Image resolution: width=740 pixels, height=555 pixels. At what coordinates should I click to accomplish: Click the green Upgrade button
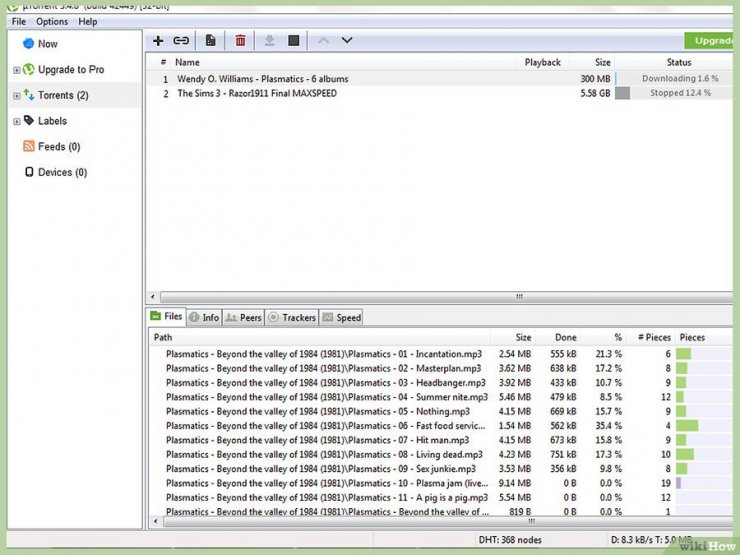(x=708, y=41)
